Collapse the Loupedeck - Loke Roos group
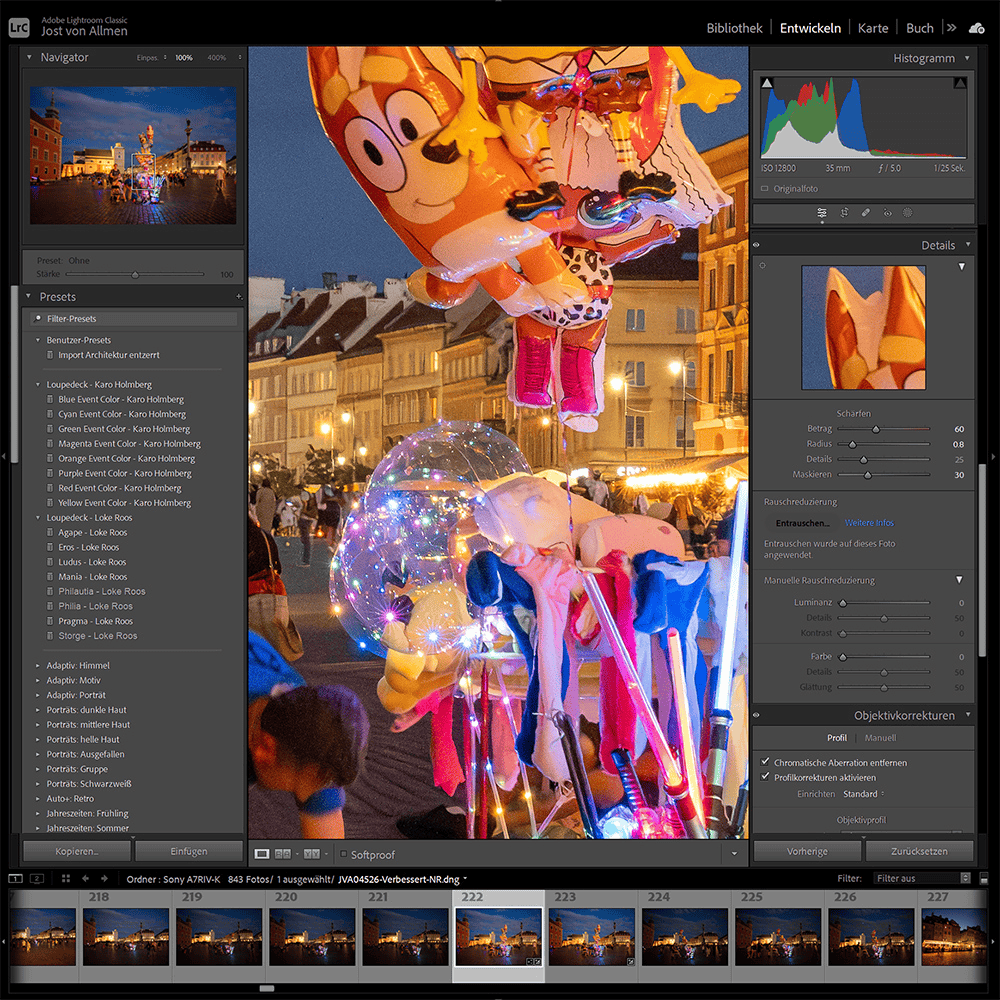The height and width of the screenshot is (1000, 1000). click(38, 517)
